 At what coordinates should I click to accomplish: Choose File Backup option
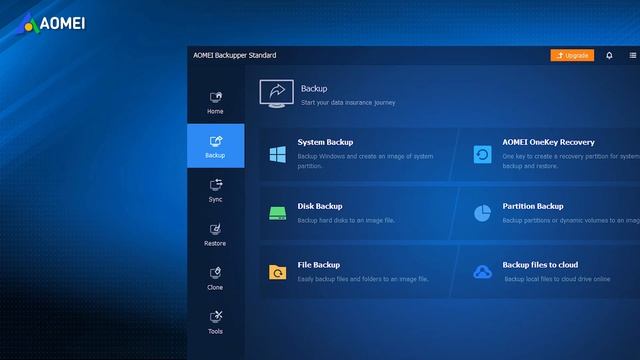[x=319, y=265]
